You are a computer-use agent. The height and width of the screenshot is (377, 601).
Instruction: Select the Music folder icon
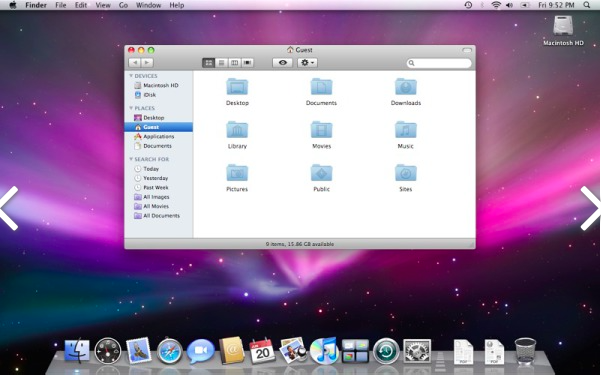click(x=406, y=130)
